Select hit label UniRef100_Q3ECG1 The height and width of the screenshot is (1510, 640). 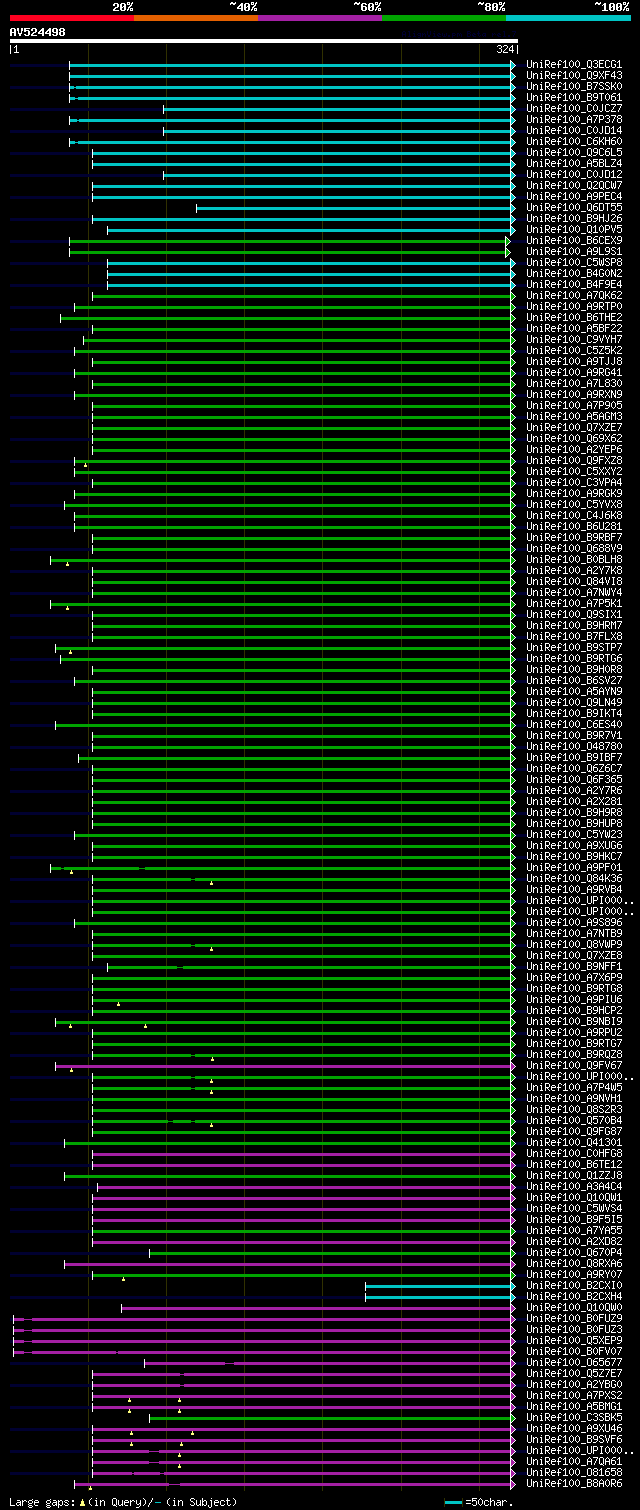[x=574, y=65]
